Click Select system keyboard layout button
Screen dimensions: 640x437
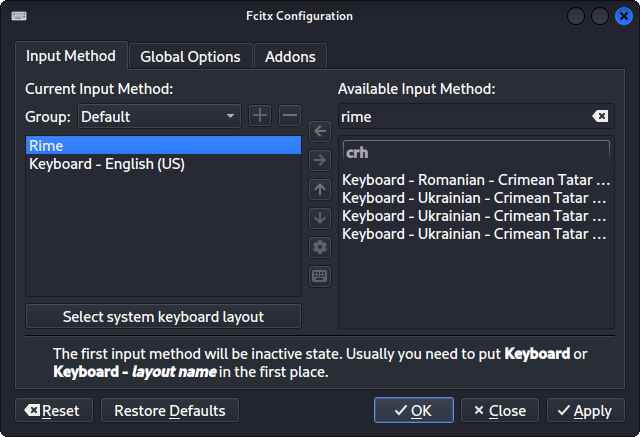[163, 317]
